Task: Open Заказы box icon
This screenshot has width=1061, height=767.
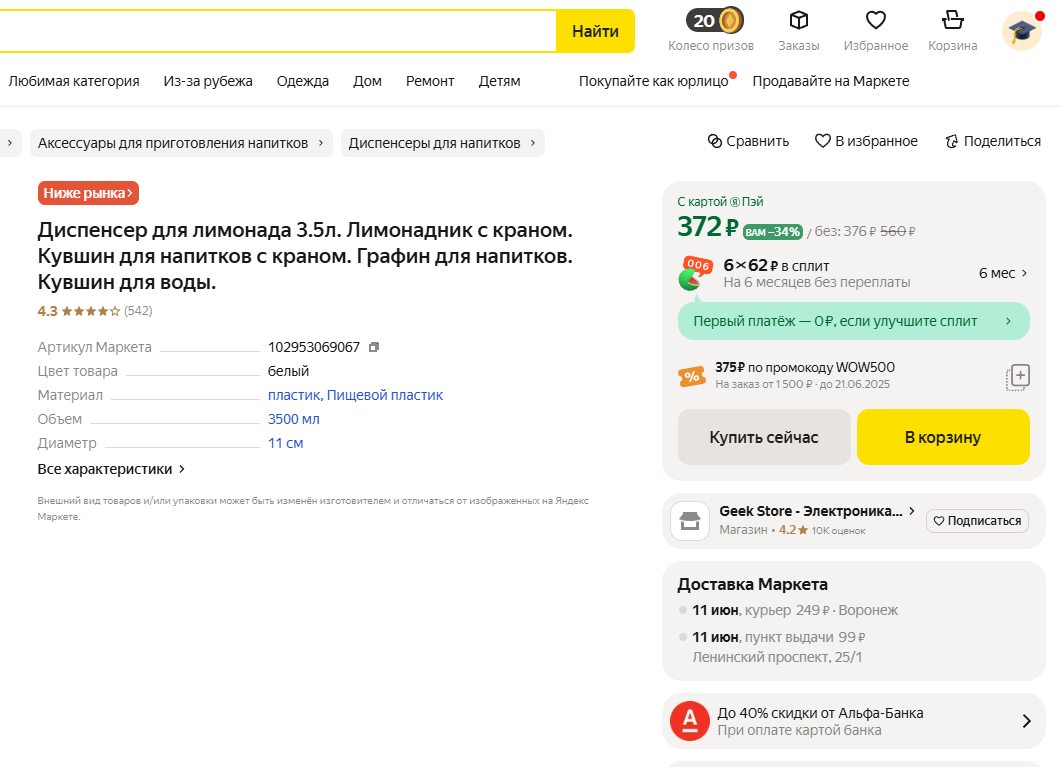Action: click(798, 20)
